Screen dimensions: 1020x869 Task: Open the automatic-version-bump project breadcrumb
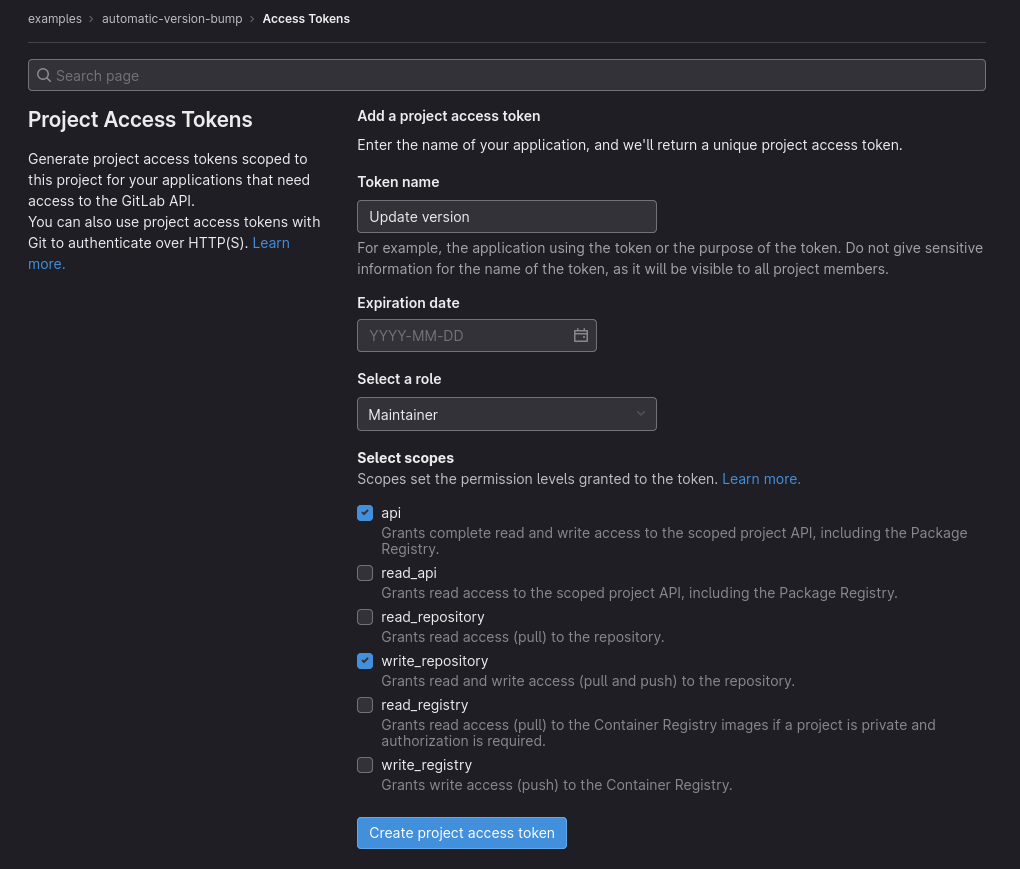coord(171,18)
